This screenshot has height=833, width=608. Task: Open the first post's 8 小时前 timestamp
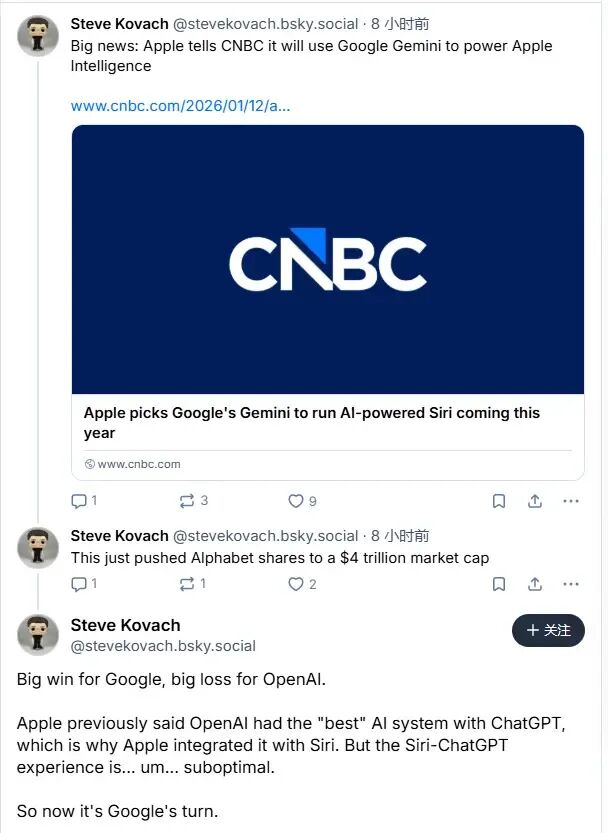coord(400,24)
